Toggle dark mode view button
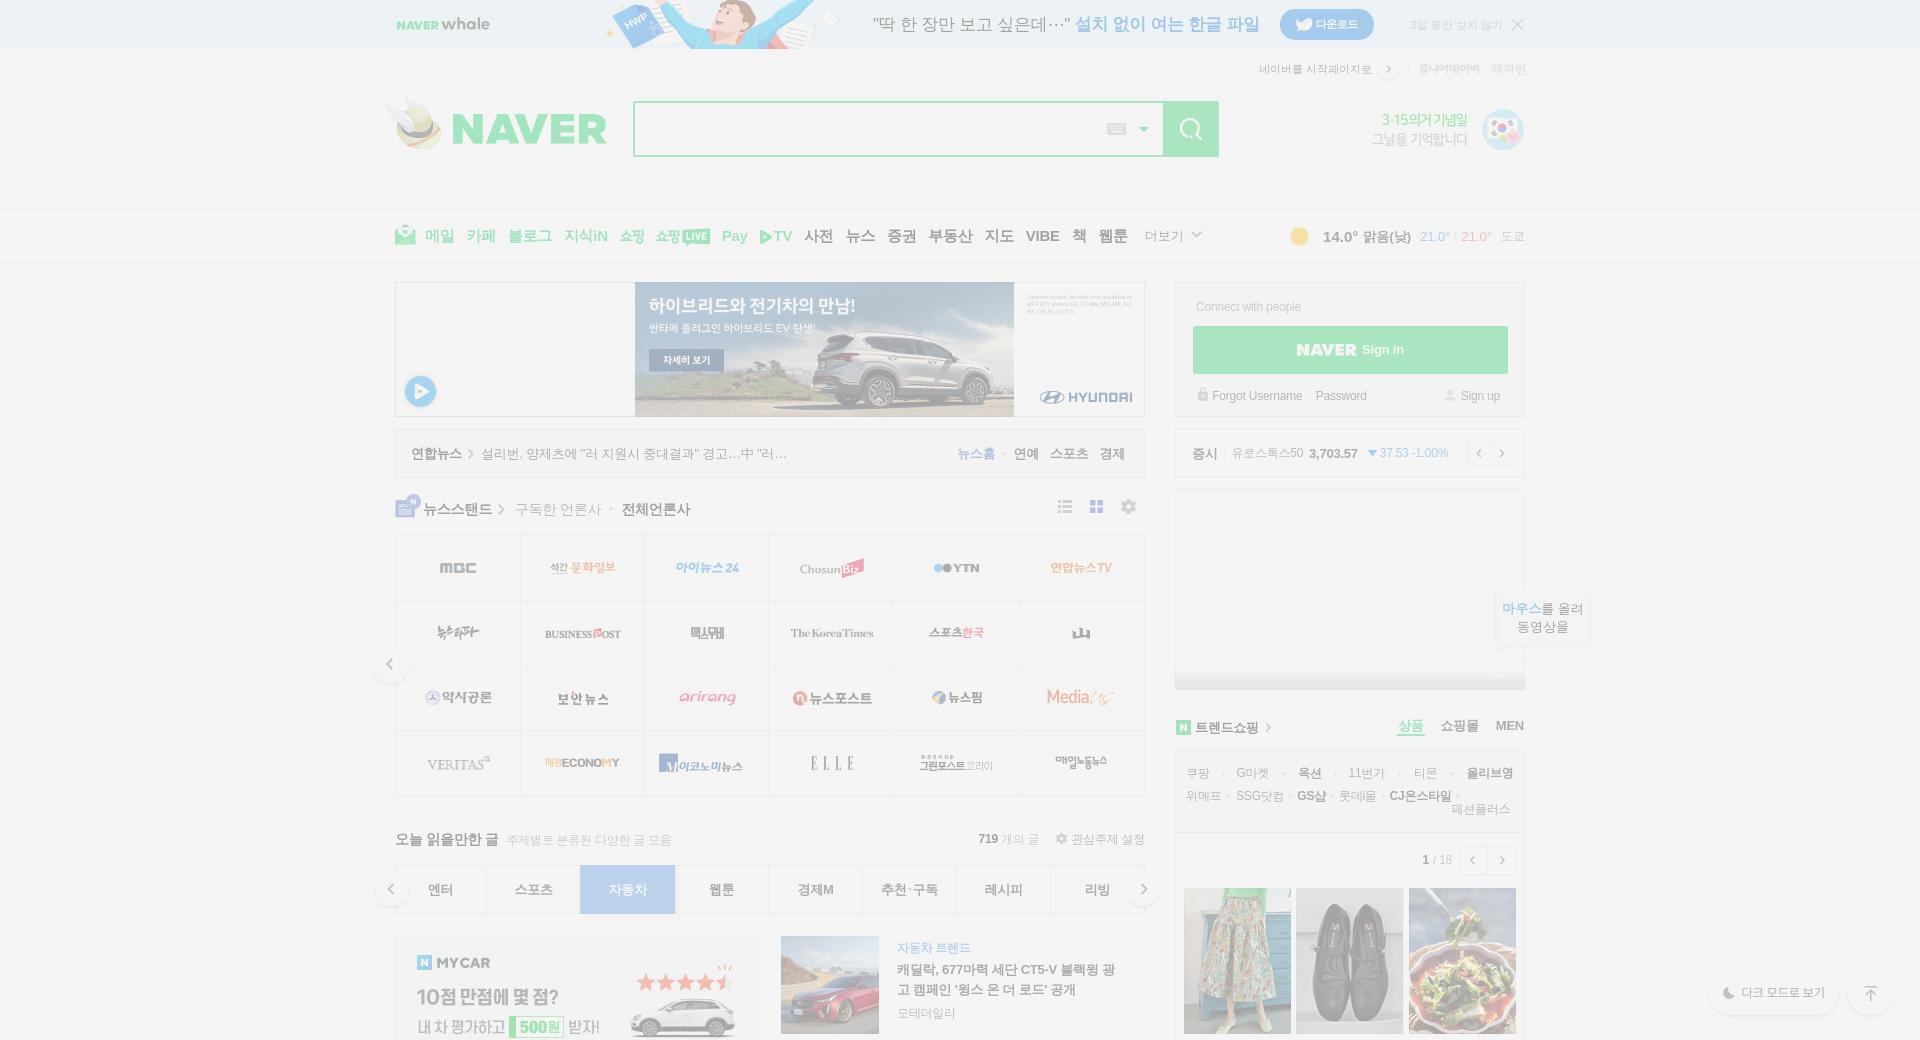 click(x=1773, y=993)
